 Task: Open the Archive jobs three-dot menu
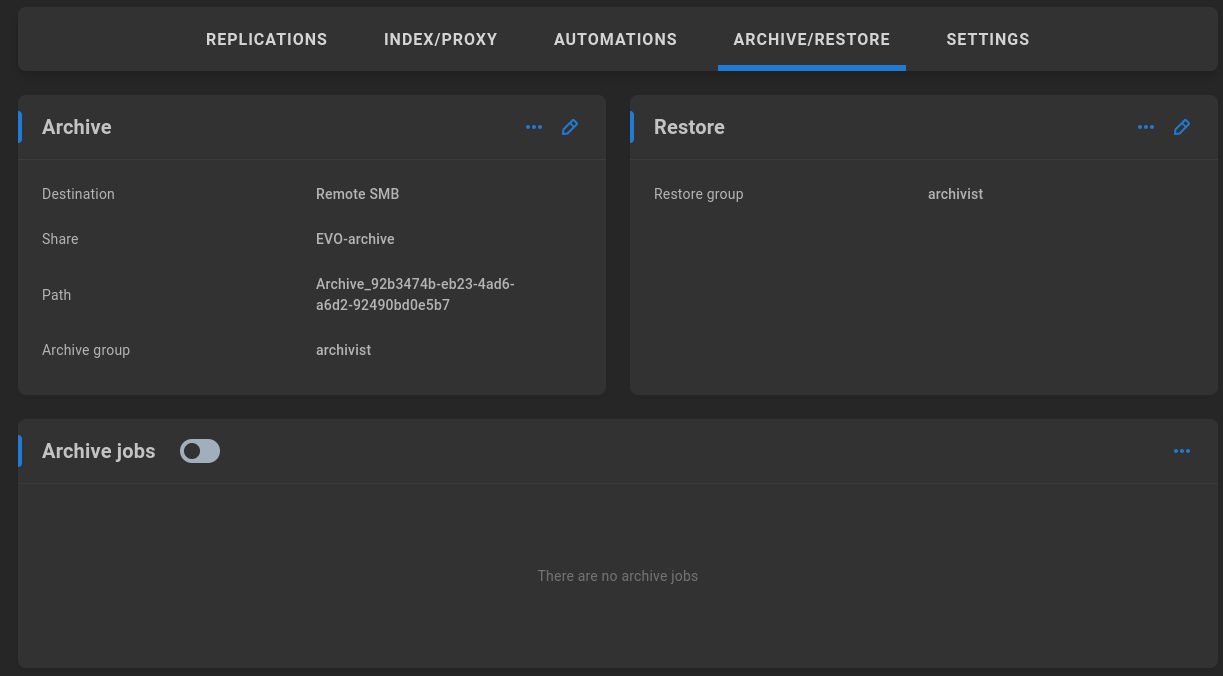click(1182, 451)
